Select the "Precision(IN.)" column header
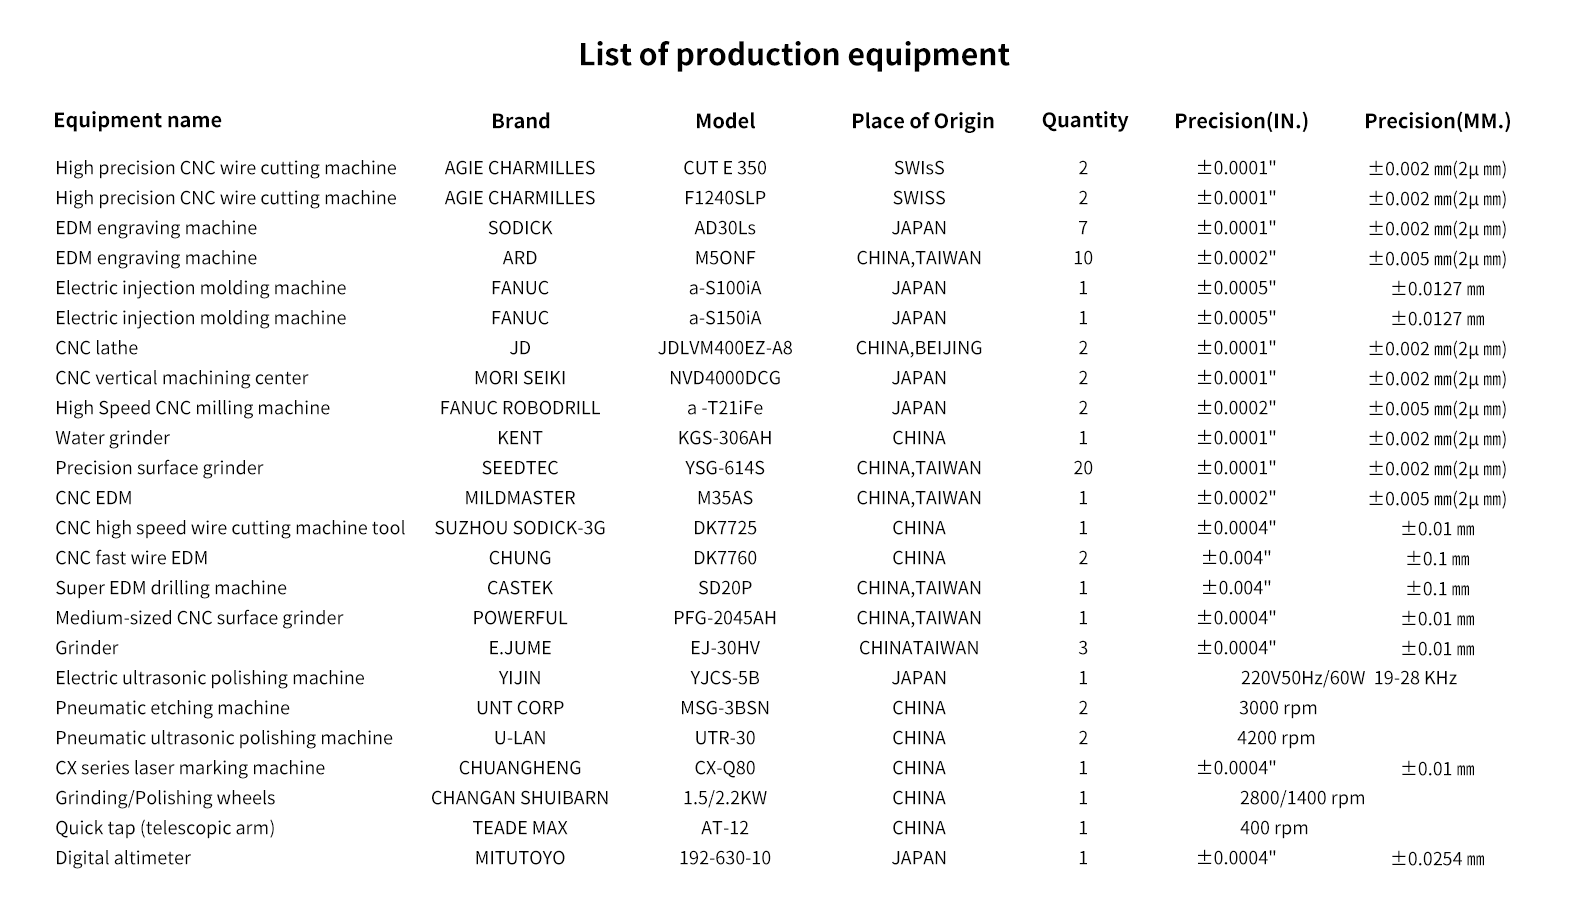 tap(1240, 121)
